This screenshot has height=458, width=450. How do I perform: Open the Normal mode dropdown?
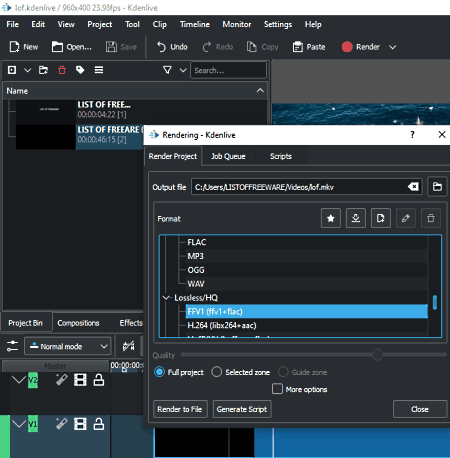68,346
